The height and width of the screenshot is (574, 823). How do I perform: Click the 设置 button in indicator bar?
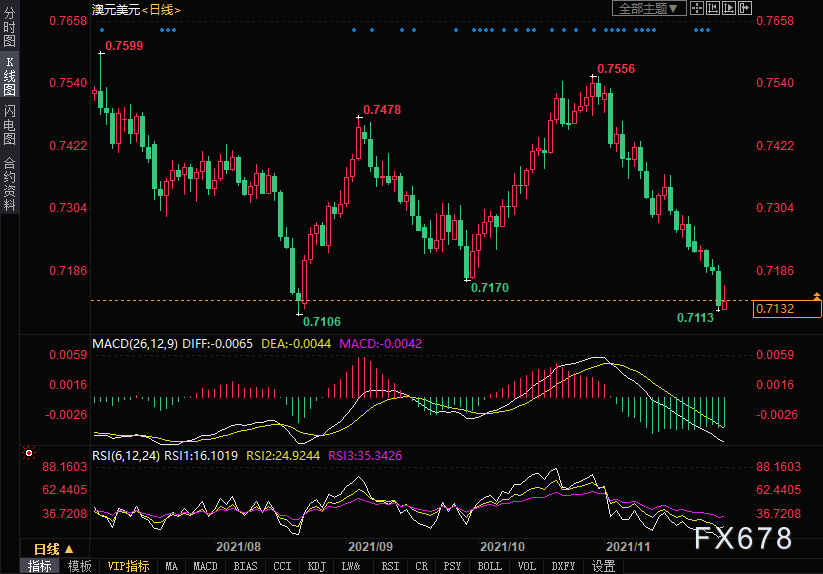603,566
